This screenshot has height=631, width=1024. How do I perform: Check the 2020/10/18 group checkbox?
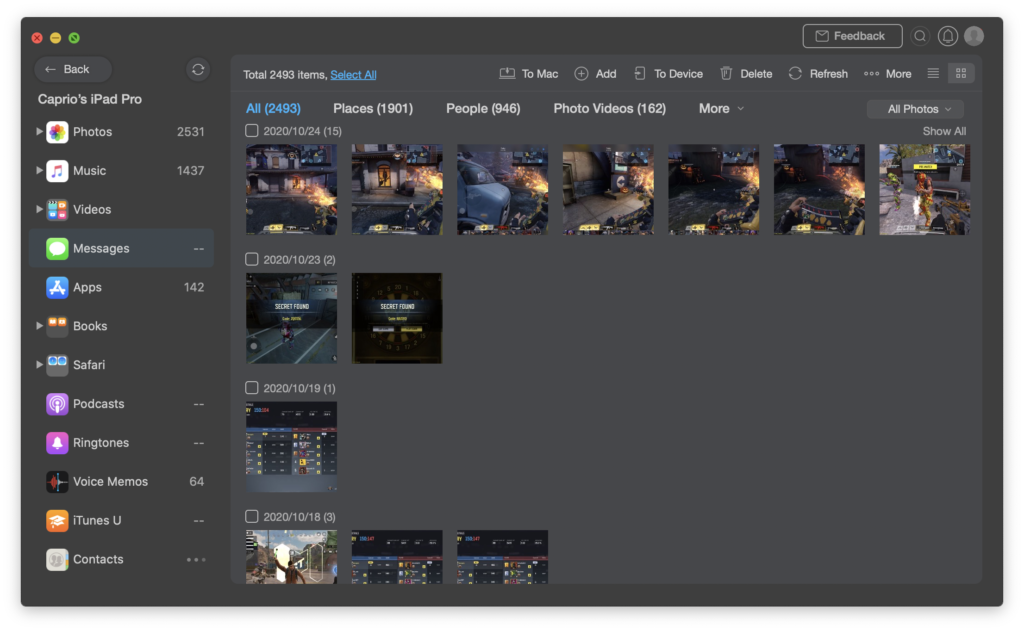point(251,517)
